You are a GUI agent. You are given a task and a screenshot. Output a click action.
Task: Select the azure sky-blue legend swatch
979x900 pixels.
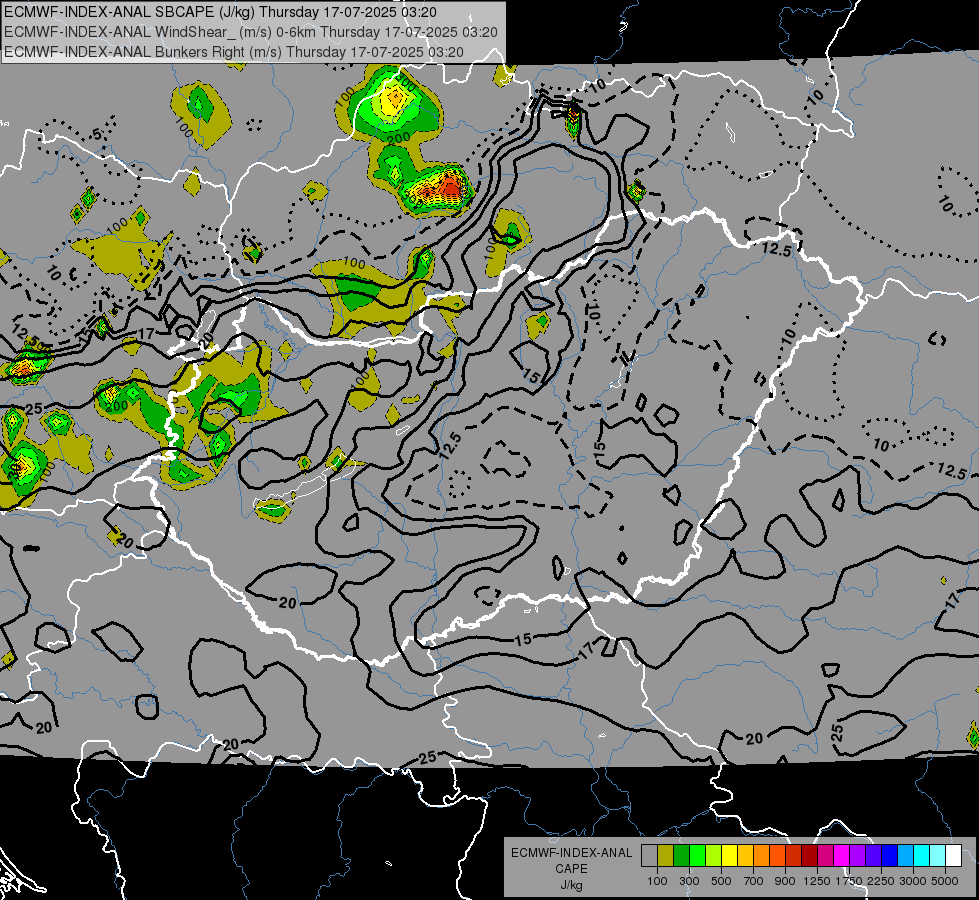tap(905, 856)
